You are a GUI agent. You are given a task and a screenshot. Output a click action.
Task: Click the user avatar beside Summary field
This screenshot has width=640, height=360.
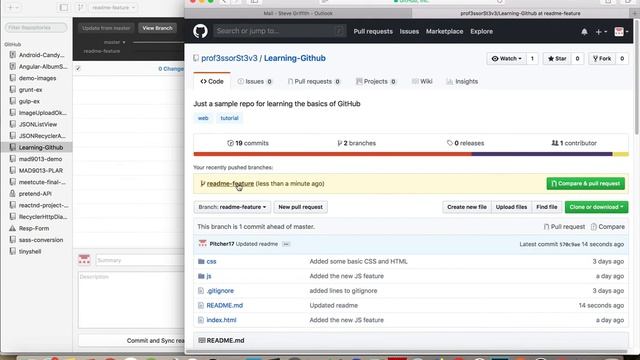(x=84, y=260)
